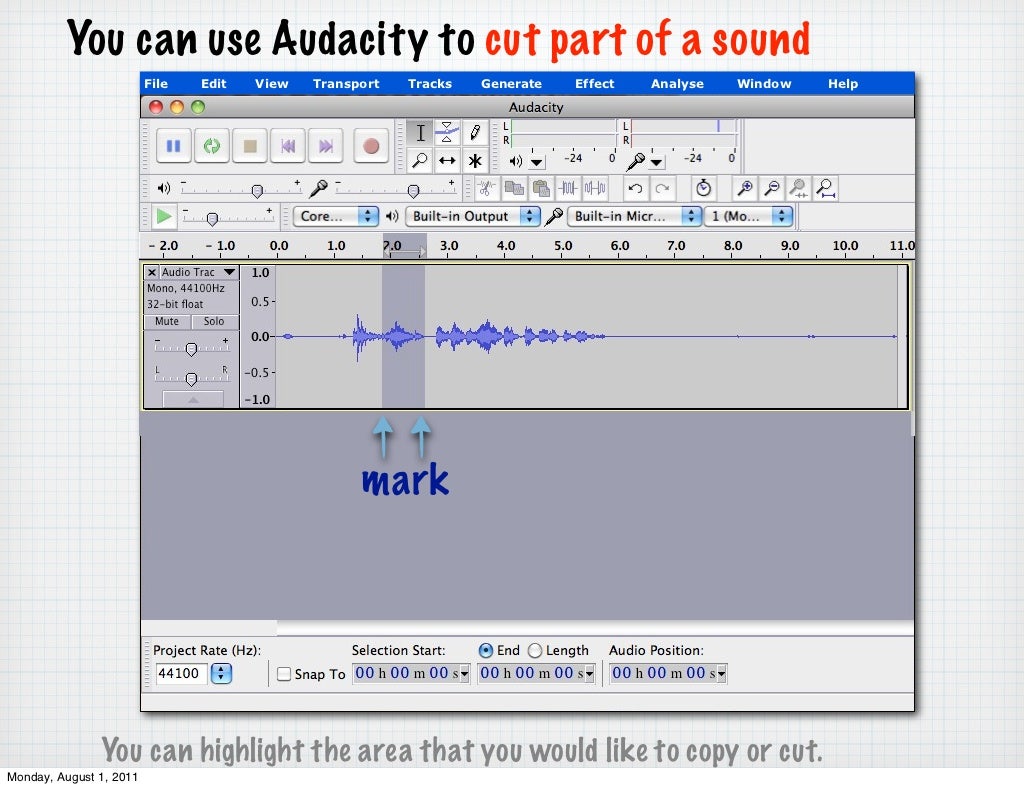1024x788 pixels.
Task: Click the track gain slider
Action: [191, 348]
